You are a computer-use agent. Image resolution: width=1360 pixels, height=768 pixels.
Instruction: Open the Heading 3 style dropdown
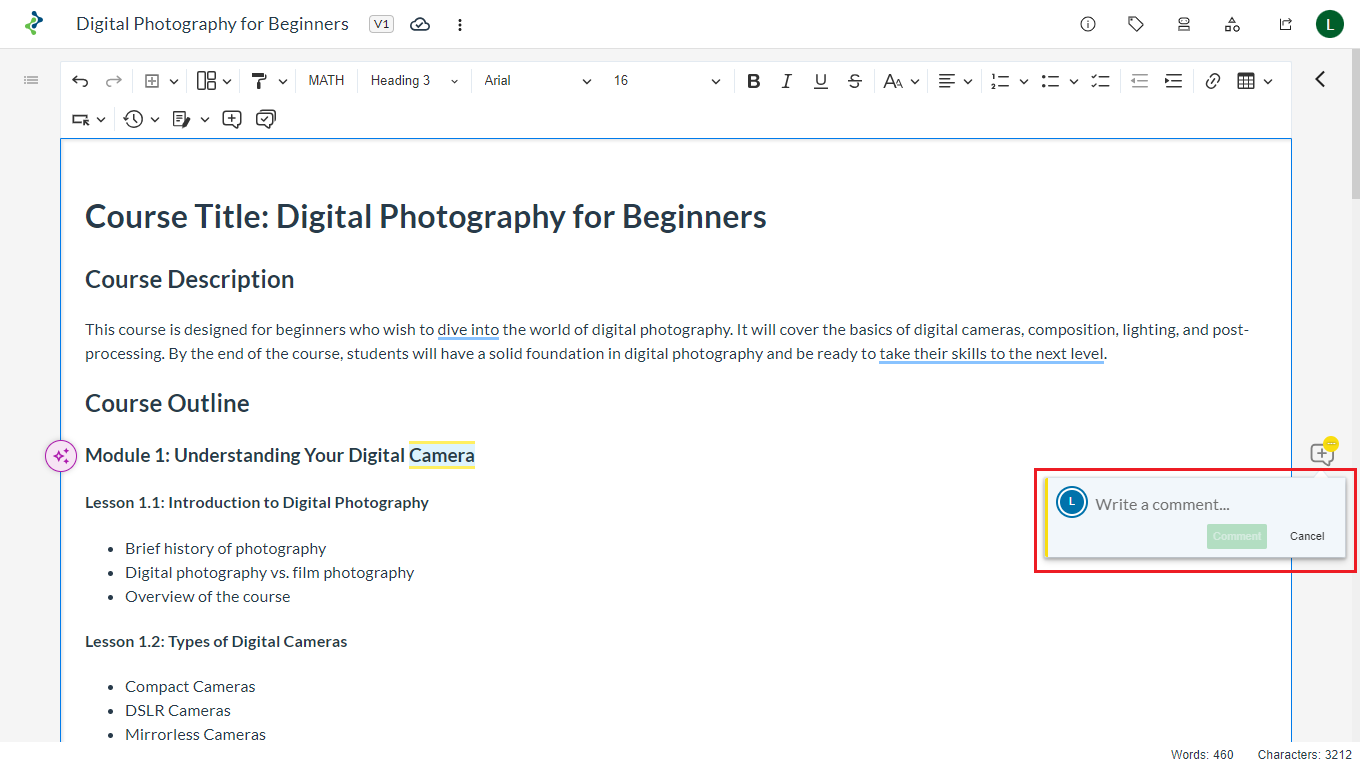click(x=413, y=81)
